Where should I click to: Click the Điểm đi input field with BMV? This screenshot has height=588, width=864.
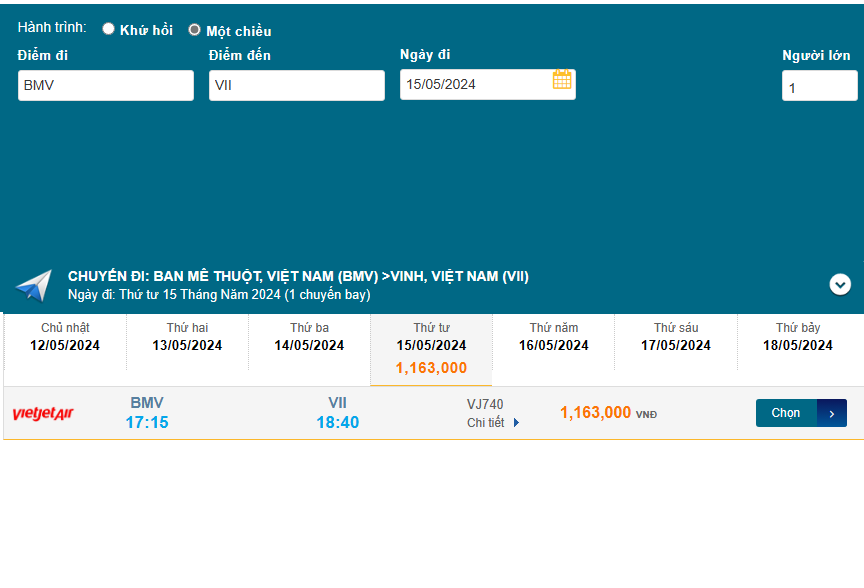[x=105, y=86]
